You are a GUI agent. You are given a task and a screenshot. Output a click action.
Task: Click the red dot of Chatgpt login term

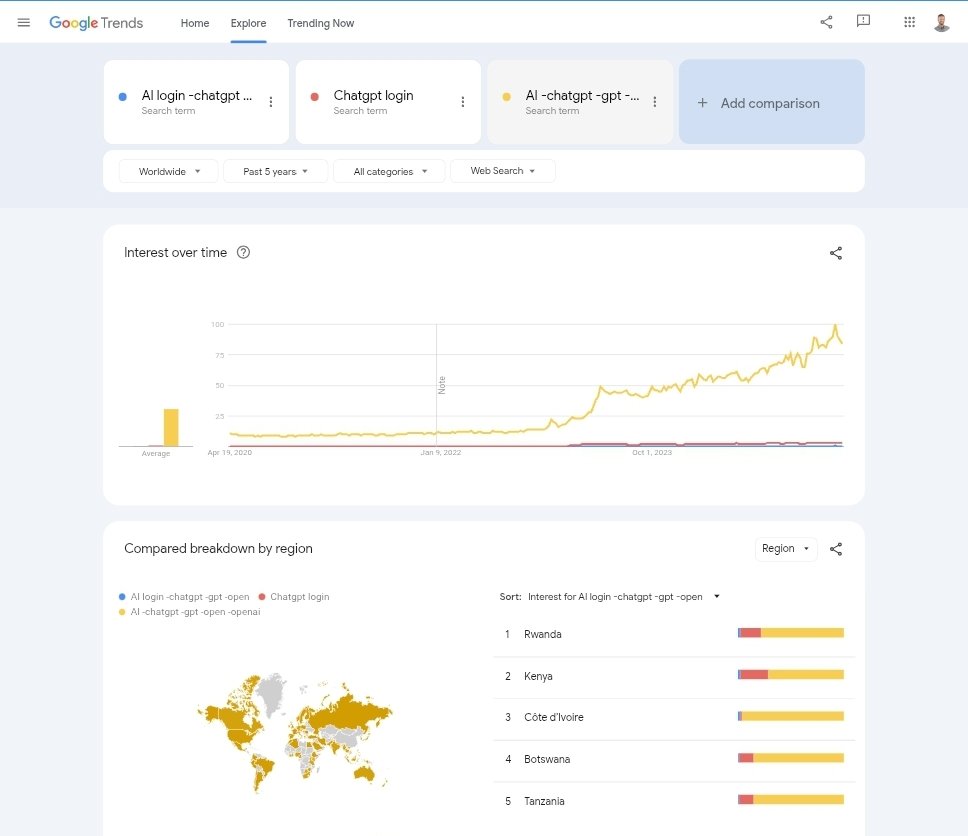[x=314, y=96]
